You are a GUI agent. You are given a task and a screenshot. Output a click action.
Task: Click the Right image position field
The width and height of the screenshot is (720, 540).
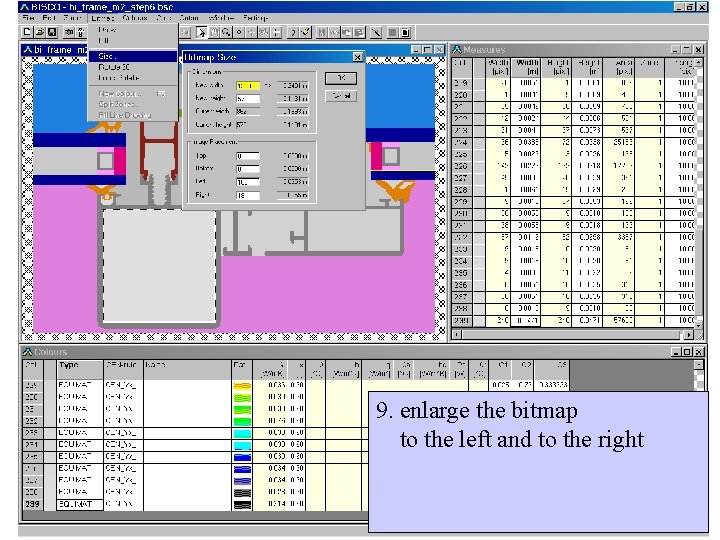click(x=248, y=195)
